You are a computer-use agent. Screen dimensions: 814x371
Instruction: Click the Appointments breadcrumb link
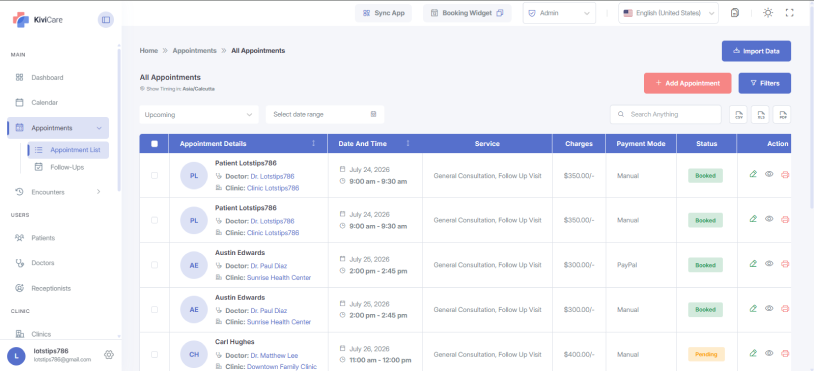[195, 50]
